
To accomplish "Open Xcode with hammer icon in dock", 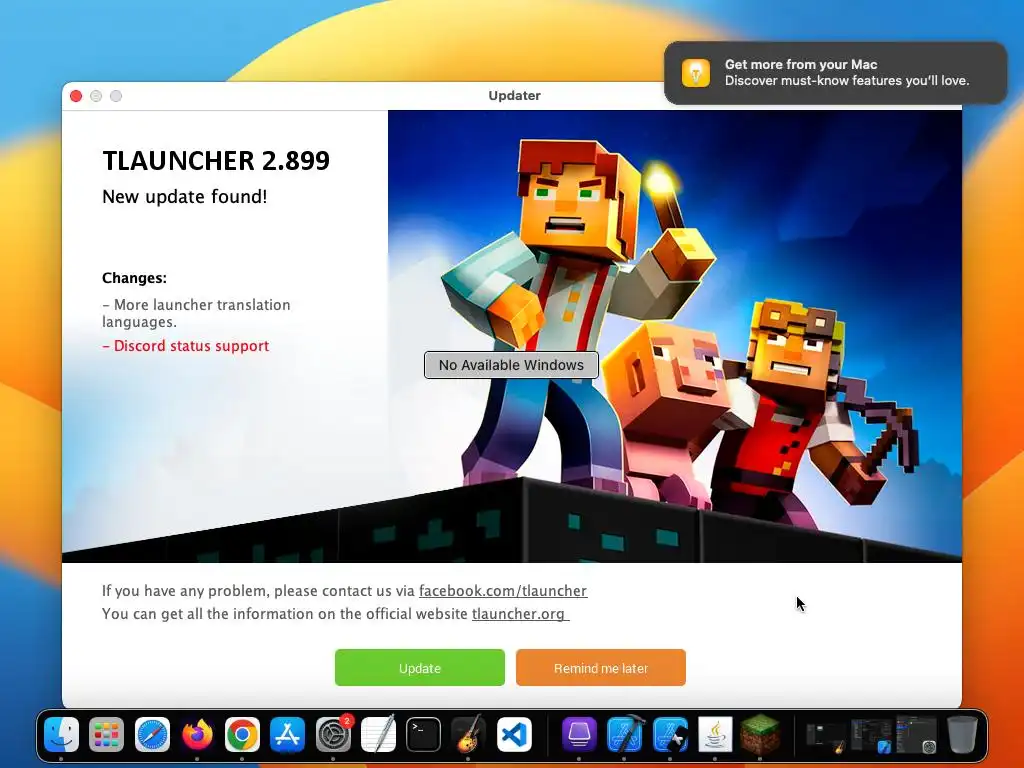I will [x=625, y=735].
